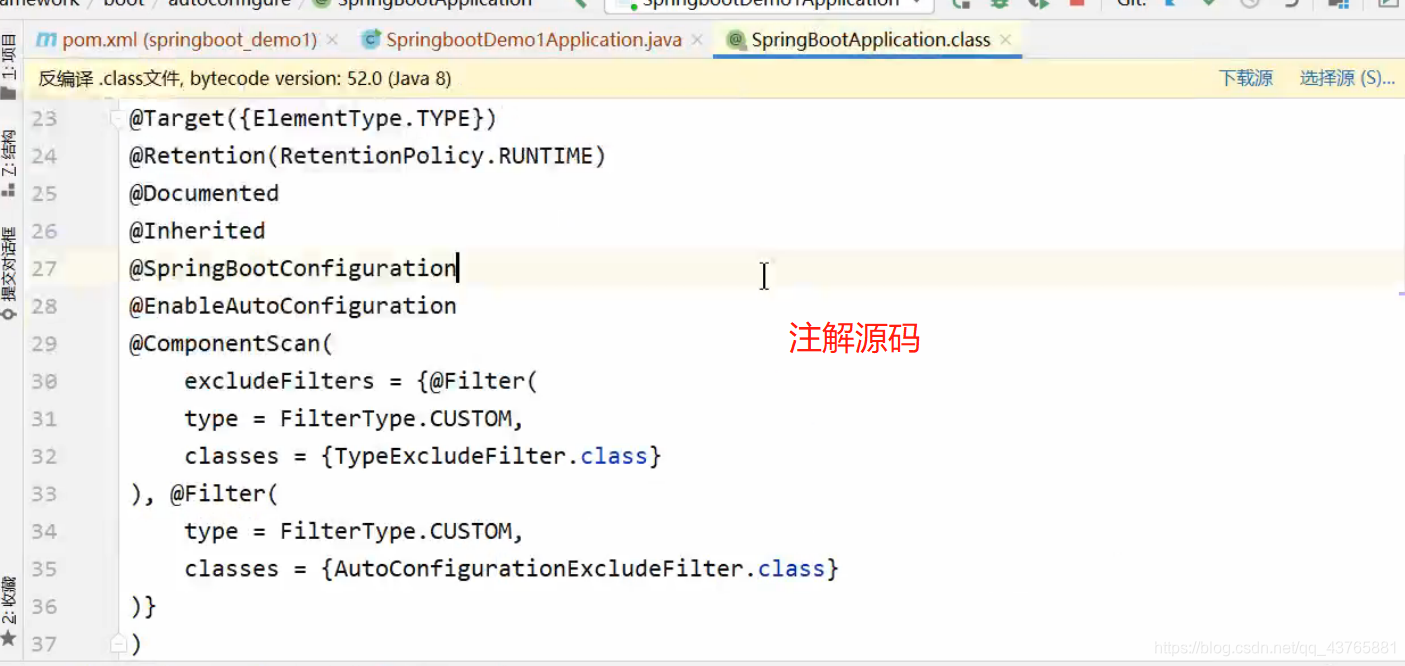Collapse the annotation block at line 23
Image resolution: width=1405 pixels, height=666 pixels.
(x=117, y=119)
